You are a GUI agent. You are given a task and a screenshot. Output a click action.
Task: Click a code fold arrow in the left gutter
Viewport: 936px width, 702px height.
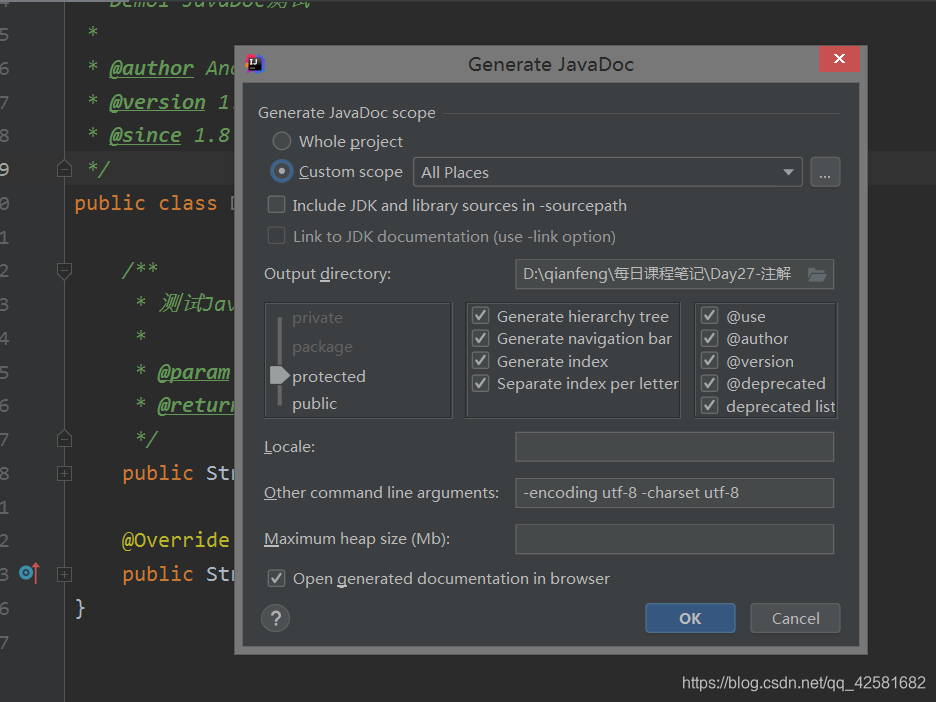[64, 168]
